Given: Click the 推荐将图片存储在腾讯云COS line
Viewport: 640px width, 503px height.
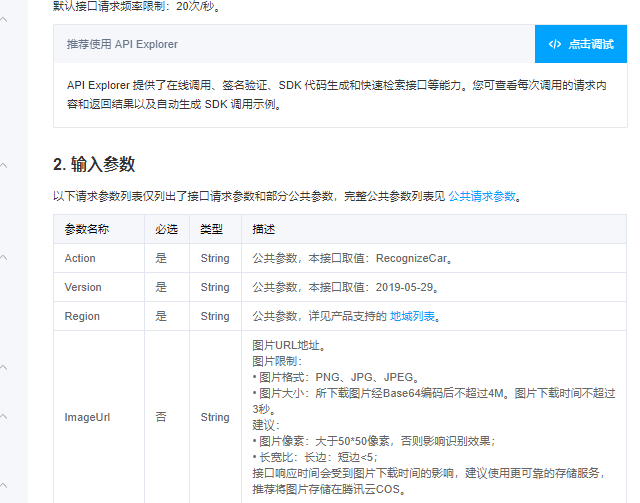Looking at the screenshot, I should pos(329,489).
